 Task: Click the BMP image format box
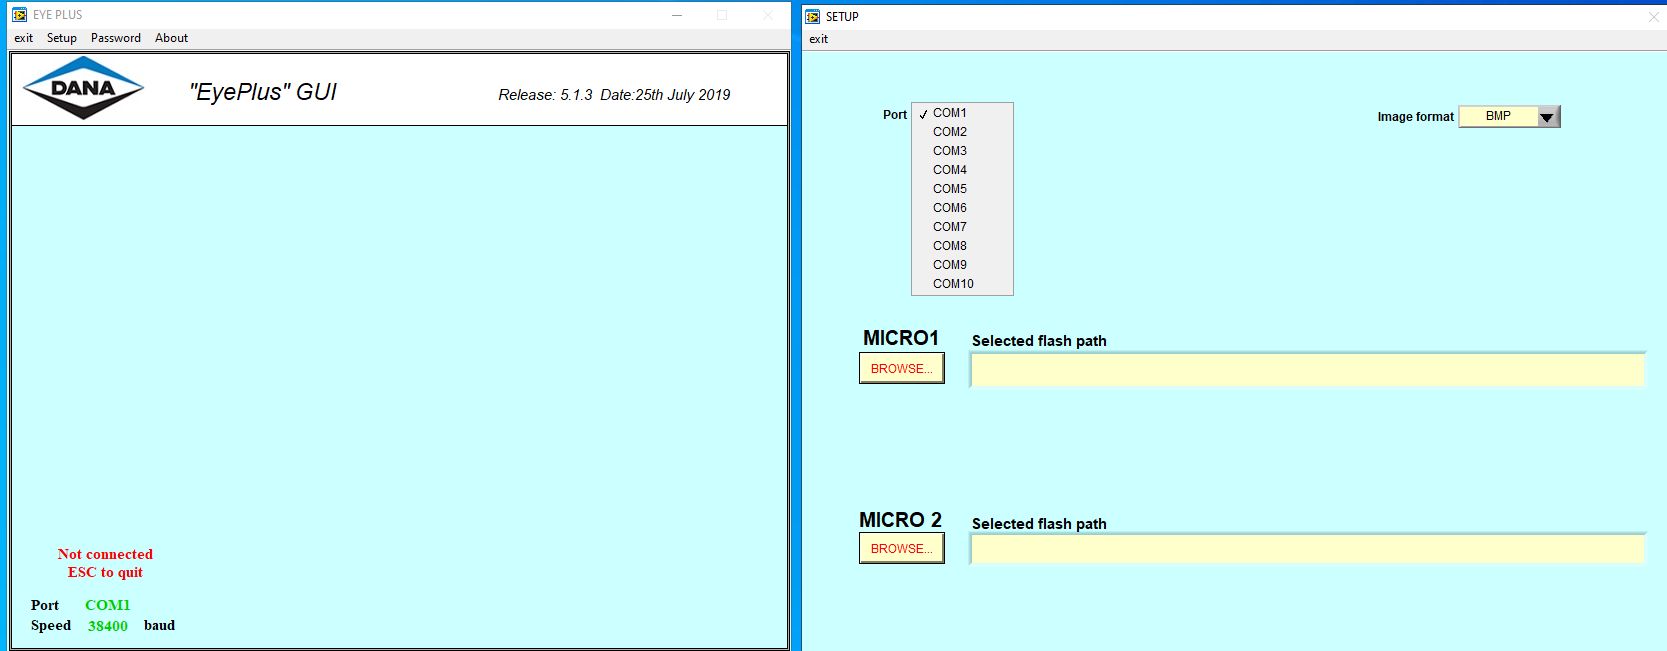pyautogui.click(x=1498, y=117)
